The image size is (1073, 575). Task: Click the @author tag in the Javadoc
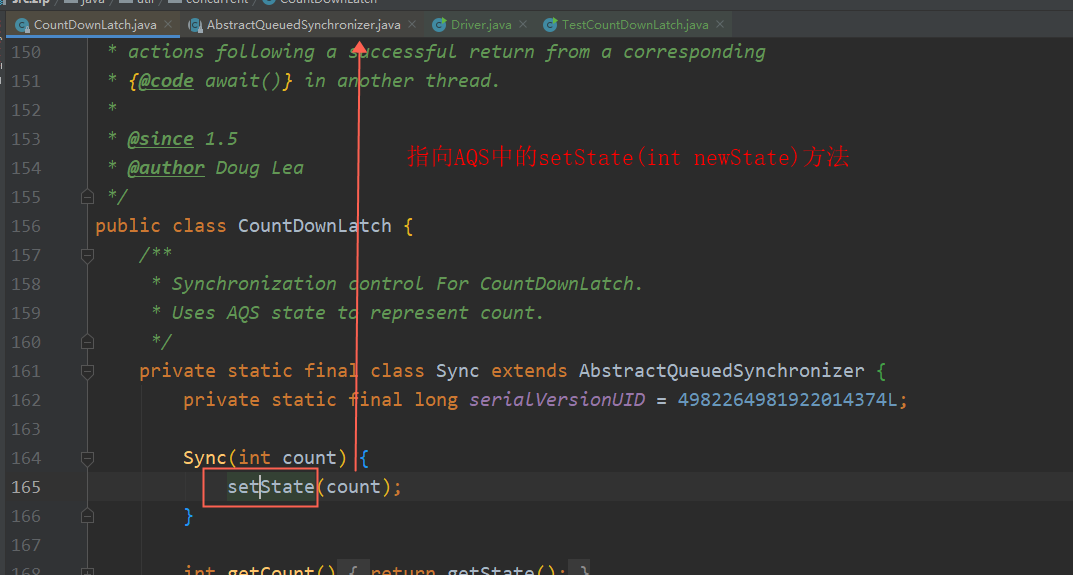[166, 168]
